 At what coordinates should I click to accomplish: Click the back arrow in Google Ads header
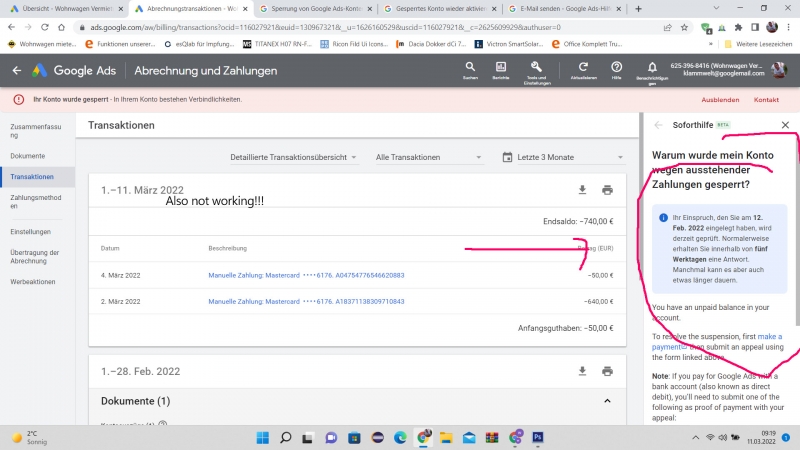pyautogui.click(x=16, y=71)
